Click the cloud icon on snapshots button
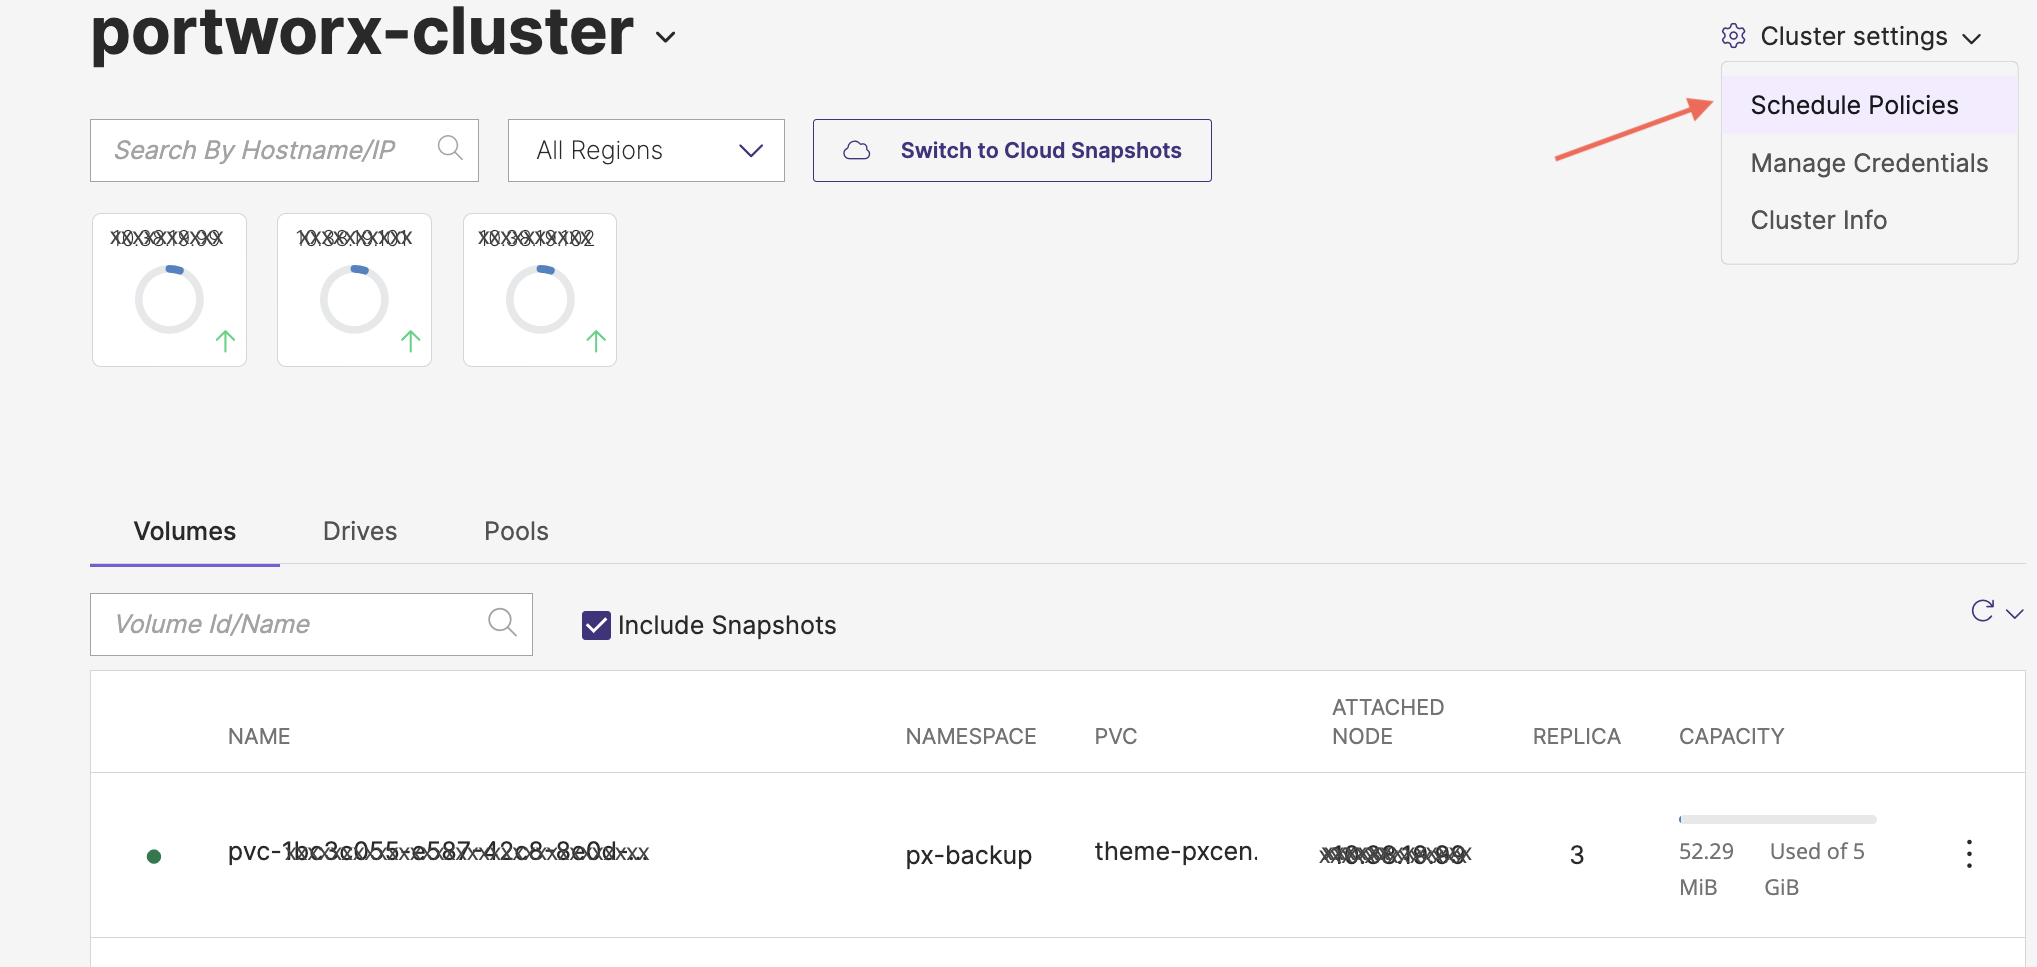Image resolution: width=2037 pixels, height=967 pixels. (x=857, y=151)
